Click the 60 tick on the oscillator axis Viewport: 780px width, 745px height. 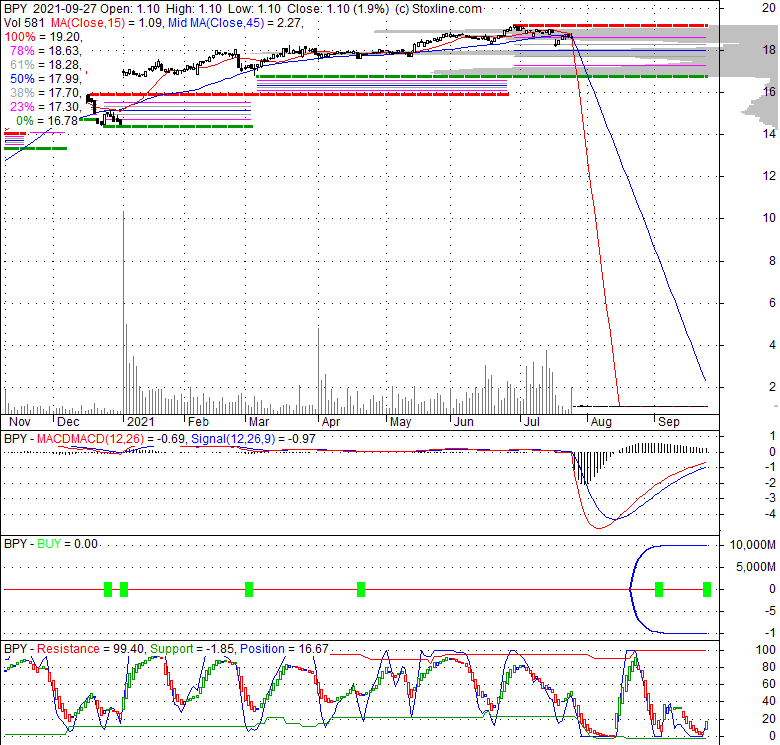click(769, 684)
